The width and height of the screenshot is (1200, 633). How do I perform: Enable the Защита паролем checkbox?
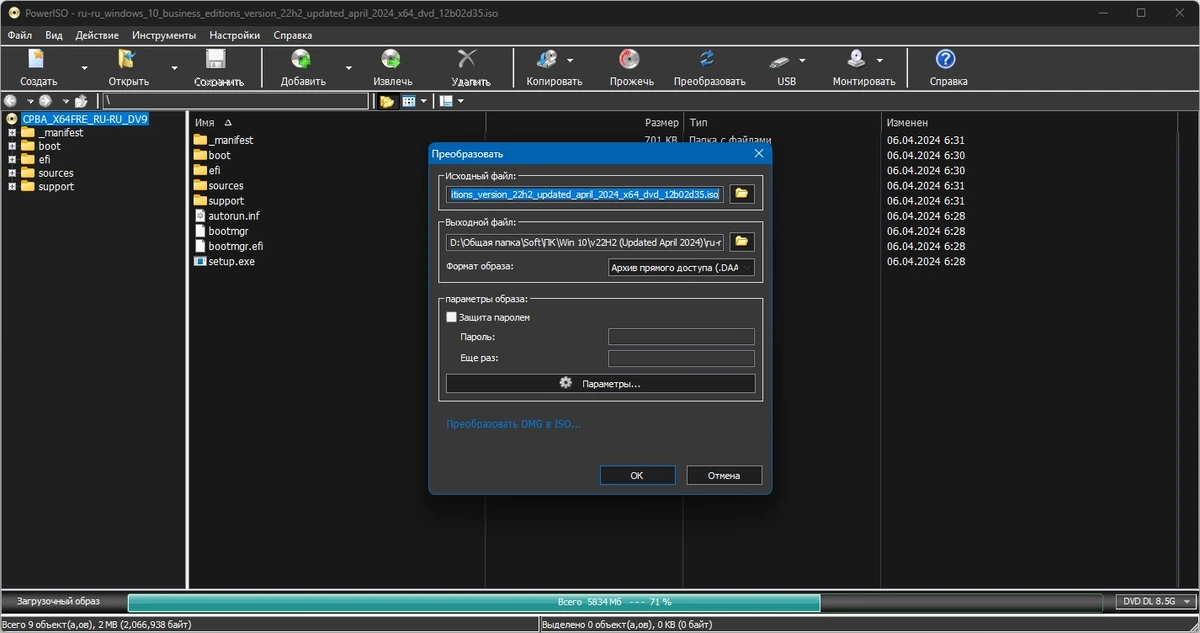tap(451, 317)
